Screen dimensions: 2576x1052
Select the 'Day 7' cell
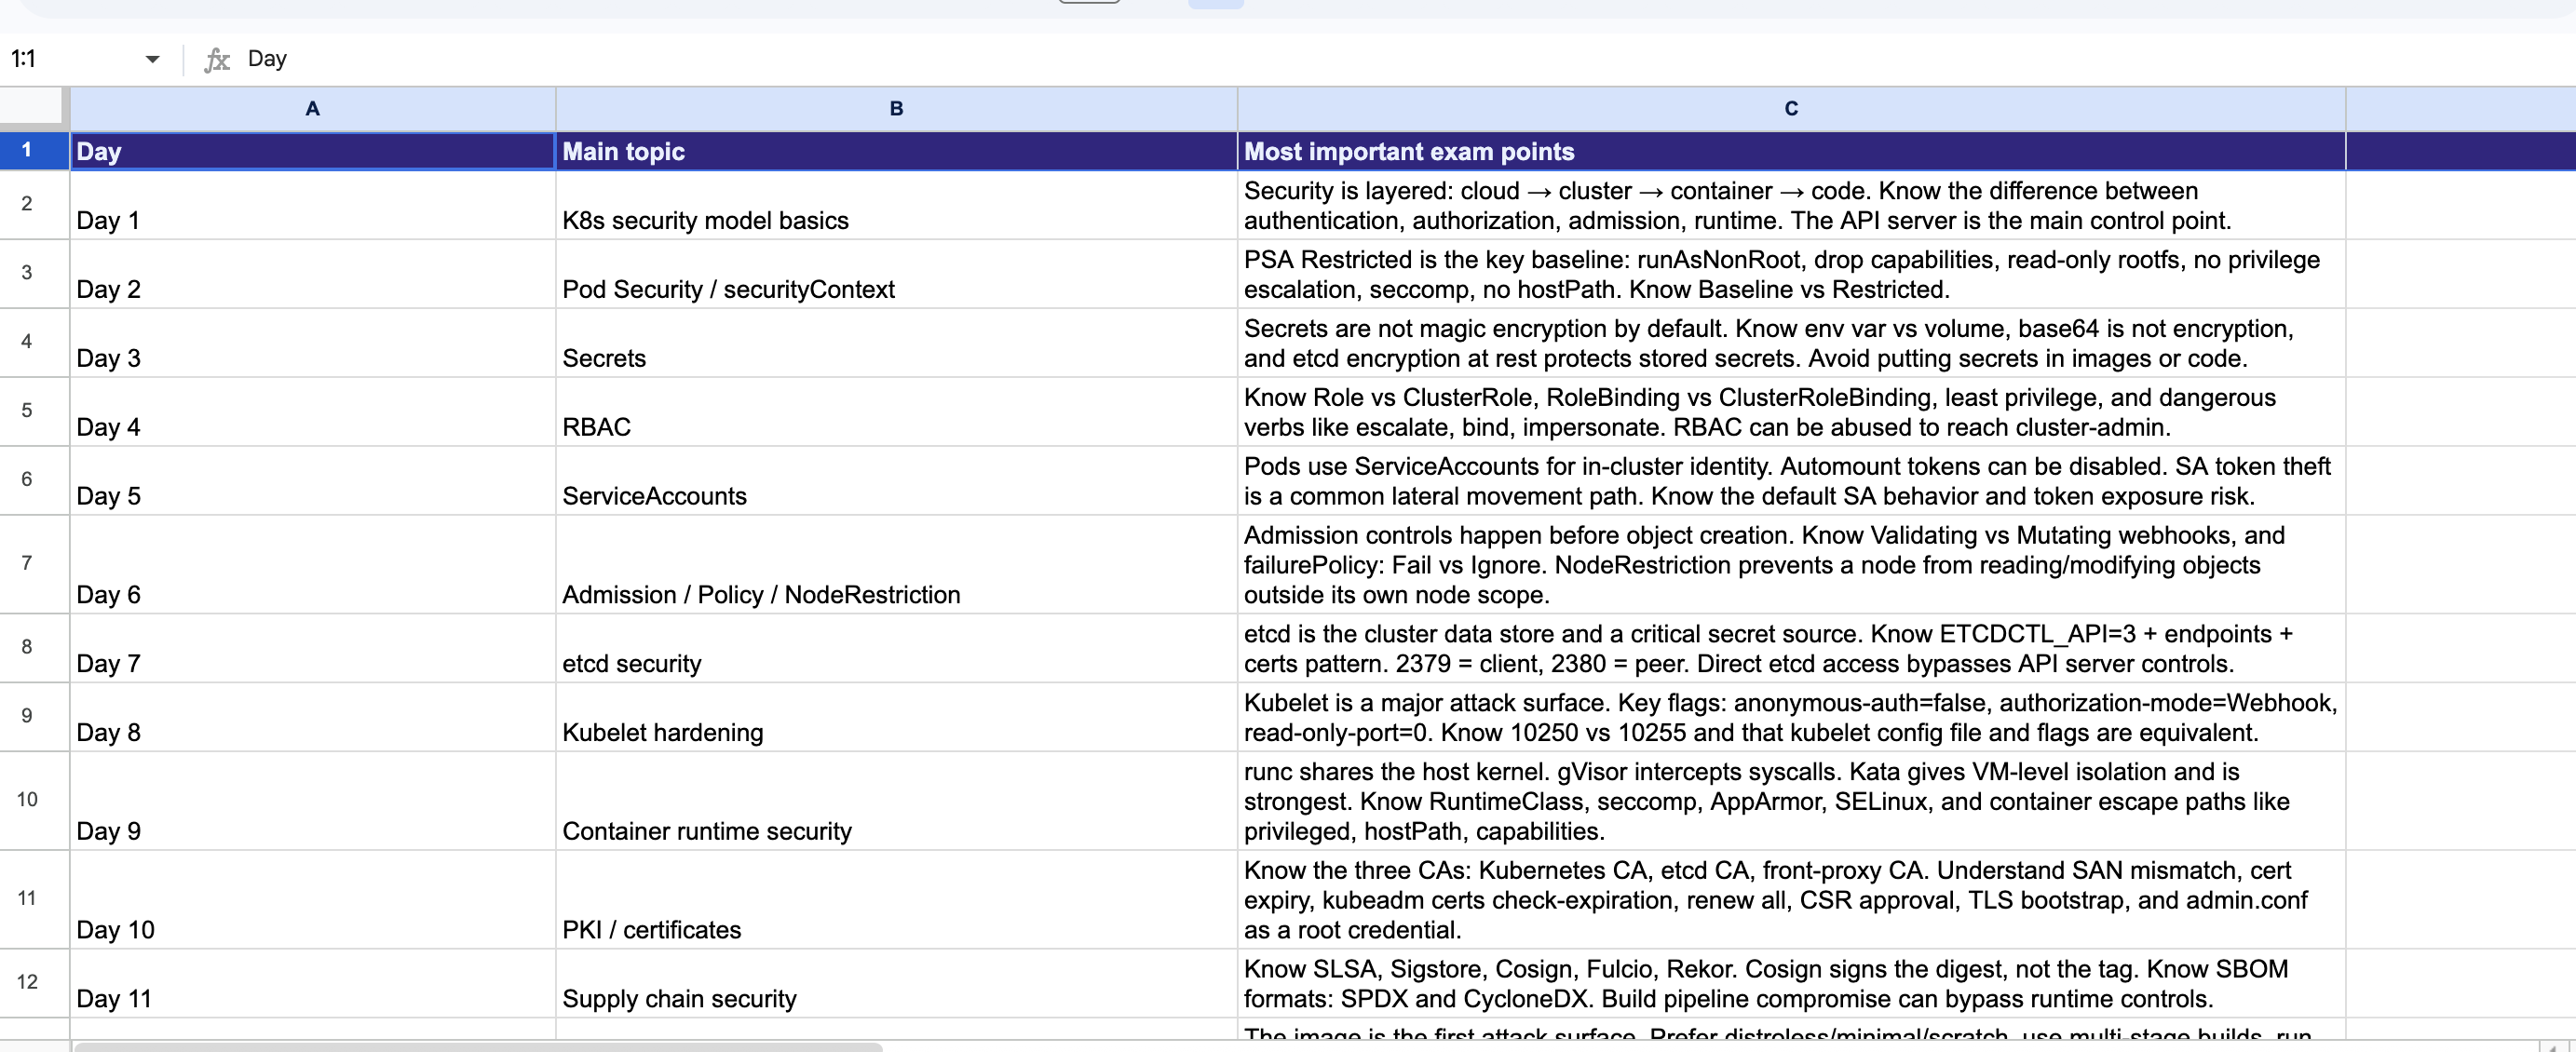pyautogui.click(x=313, y=649)
